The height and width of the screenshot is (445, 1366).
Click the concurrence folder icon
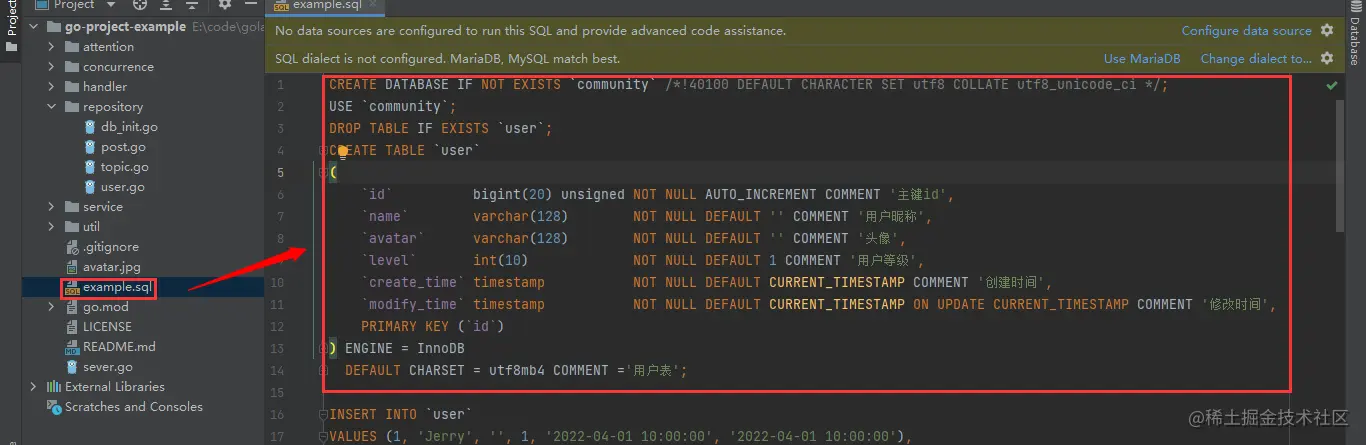[72, 67]
